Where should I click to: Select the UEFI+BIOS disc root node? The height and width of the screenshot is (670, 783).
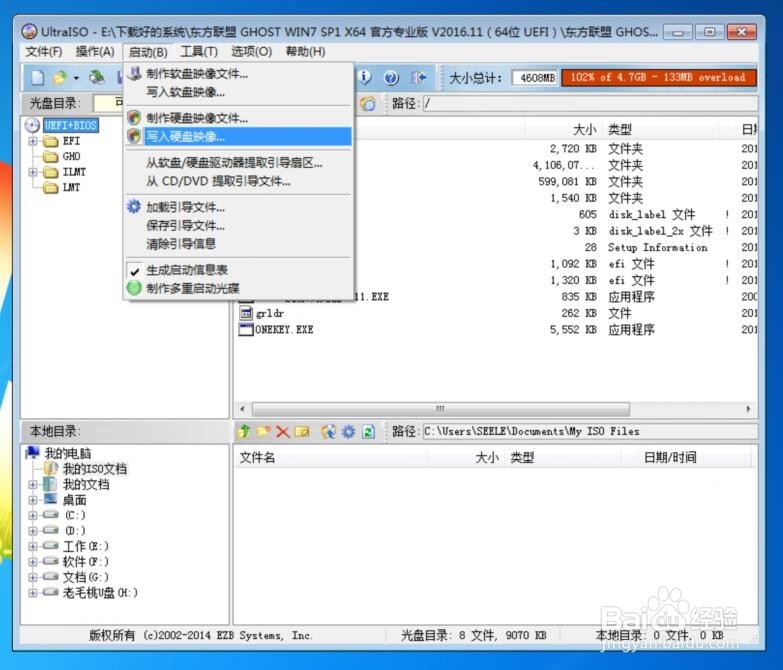pos(70,125)
